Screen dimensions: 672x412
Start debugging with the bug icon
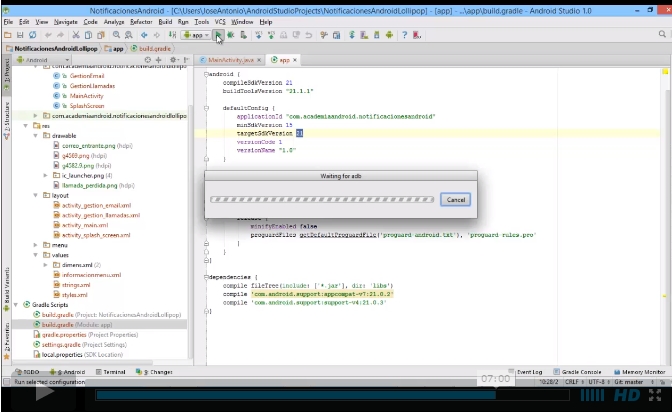[x=231, y=35]
